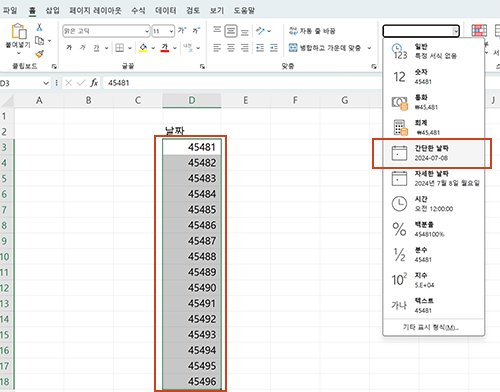
Task: Click the phonetic guide icon
Action: [188, 48]
